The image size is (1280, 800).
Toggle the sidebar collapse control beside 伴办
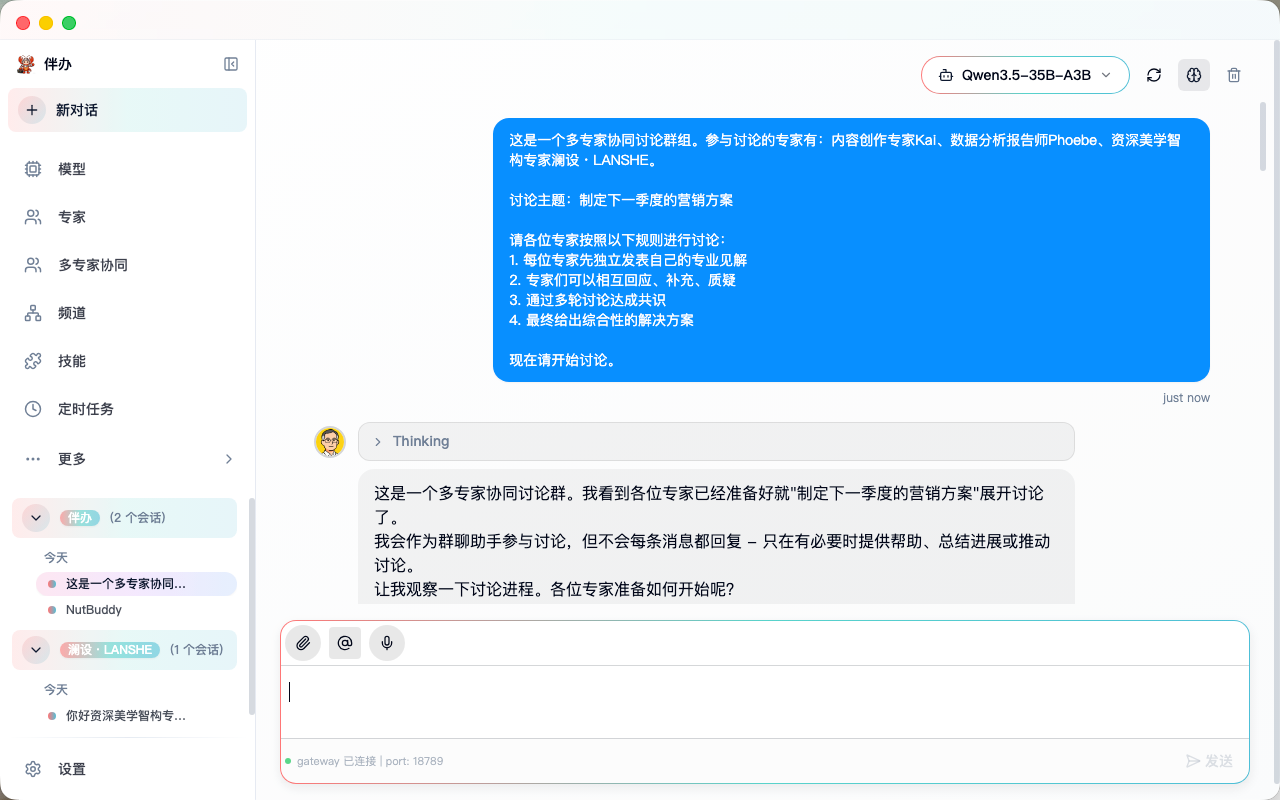[231, 63]
